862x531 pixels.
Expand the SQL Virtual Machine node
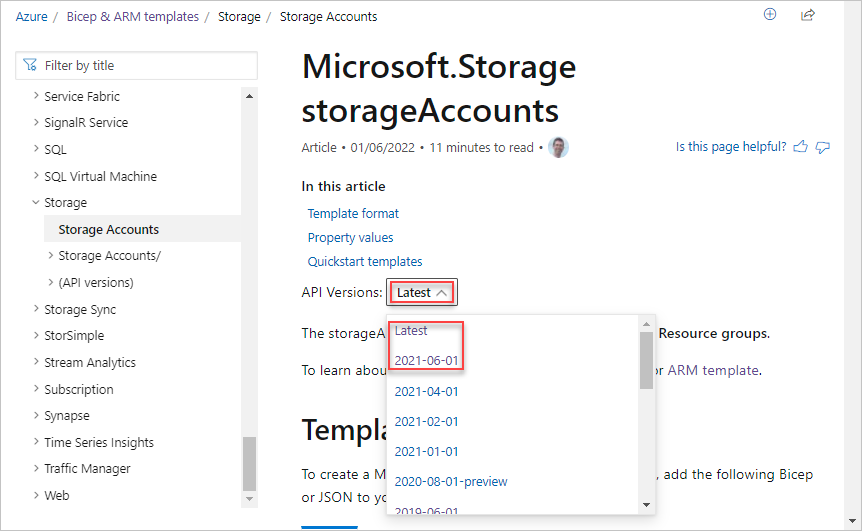click(x=36, y=176)
